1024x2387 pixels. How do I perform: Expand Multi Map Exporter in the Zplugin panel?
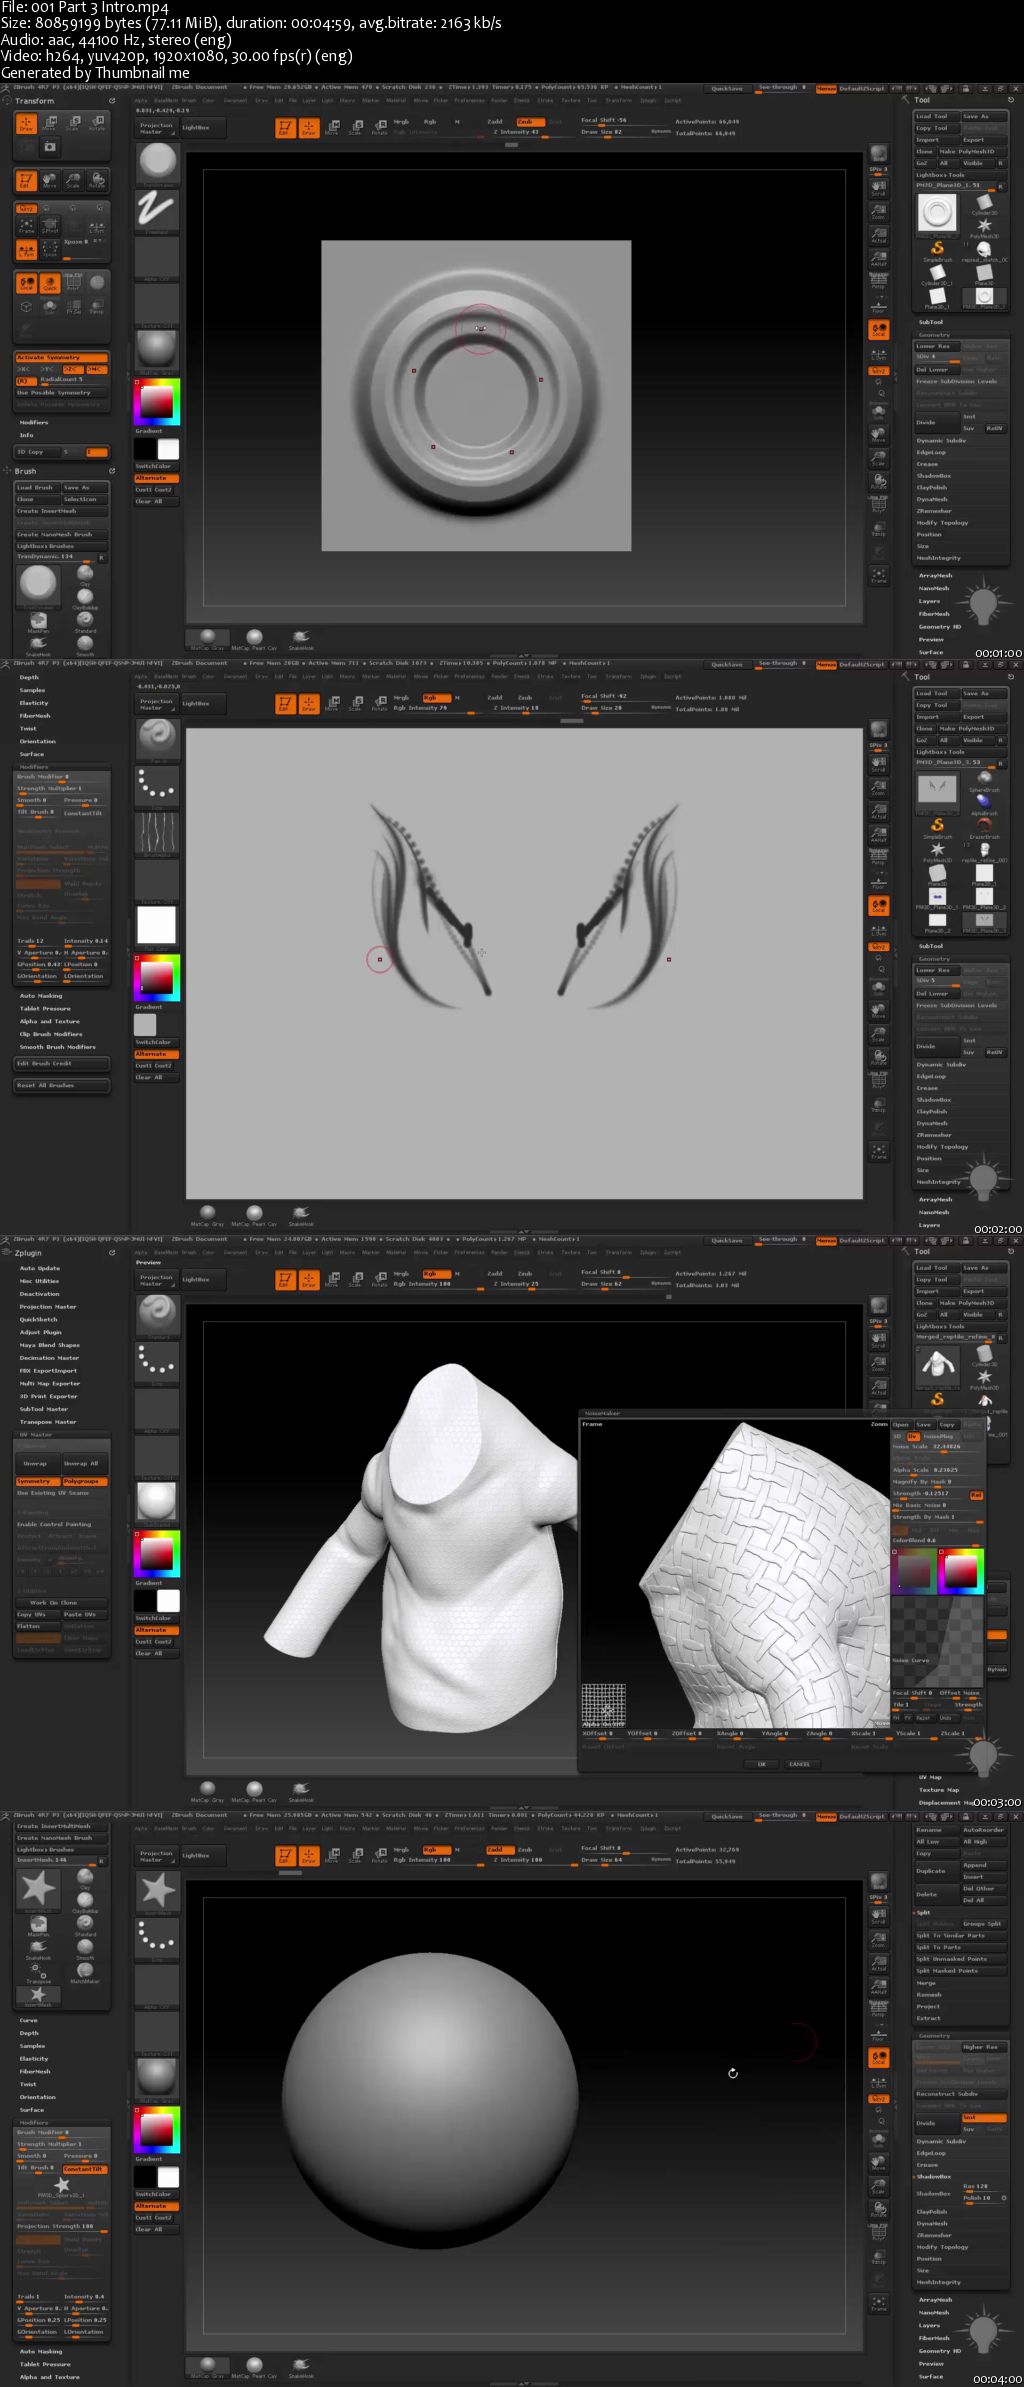50,1384
